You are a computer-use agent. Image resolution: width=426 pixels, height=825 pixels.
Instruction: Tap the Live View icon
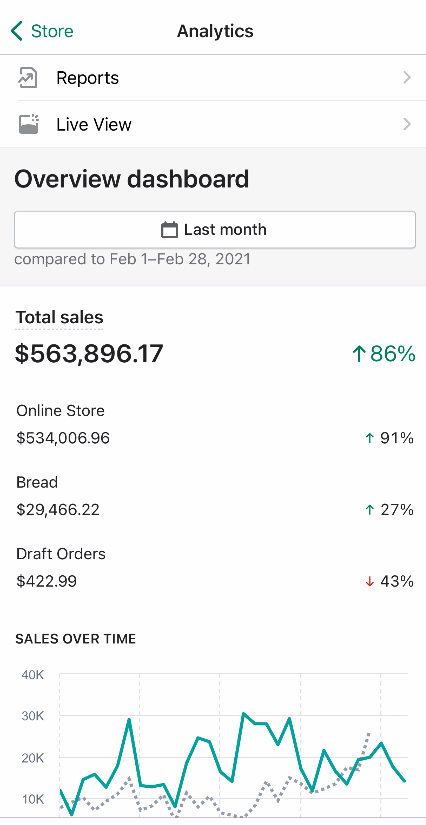(x=28, y=124)
